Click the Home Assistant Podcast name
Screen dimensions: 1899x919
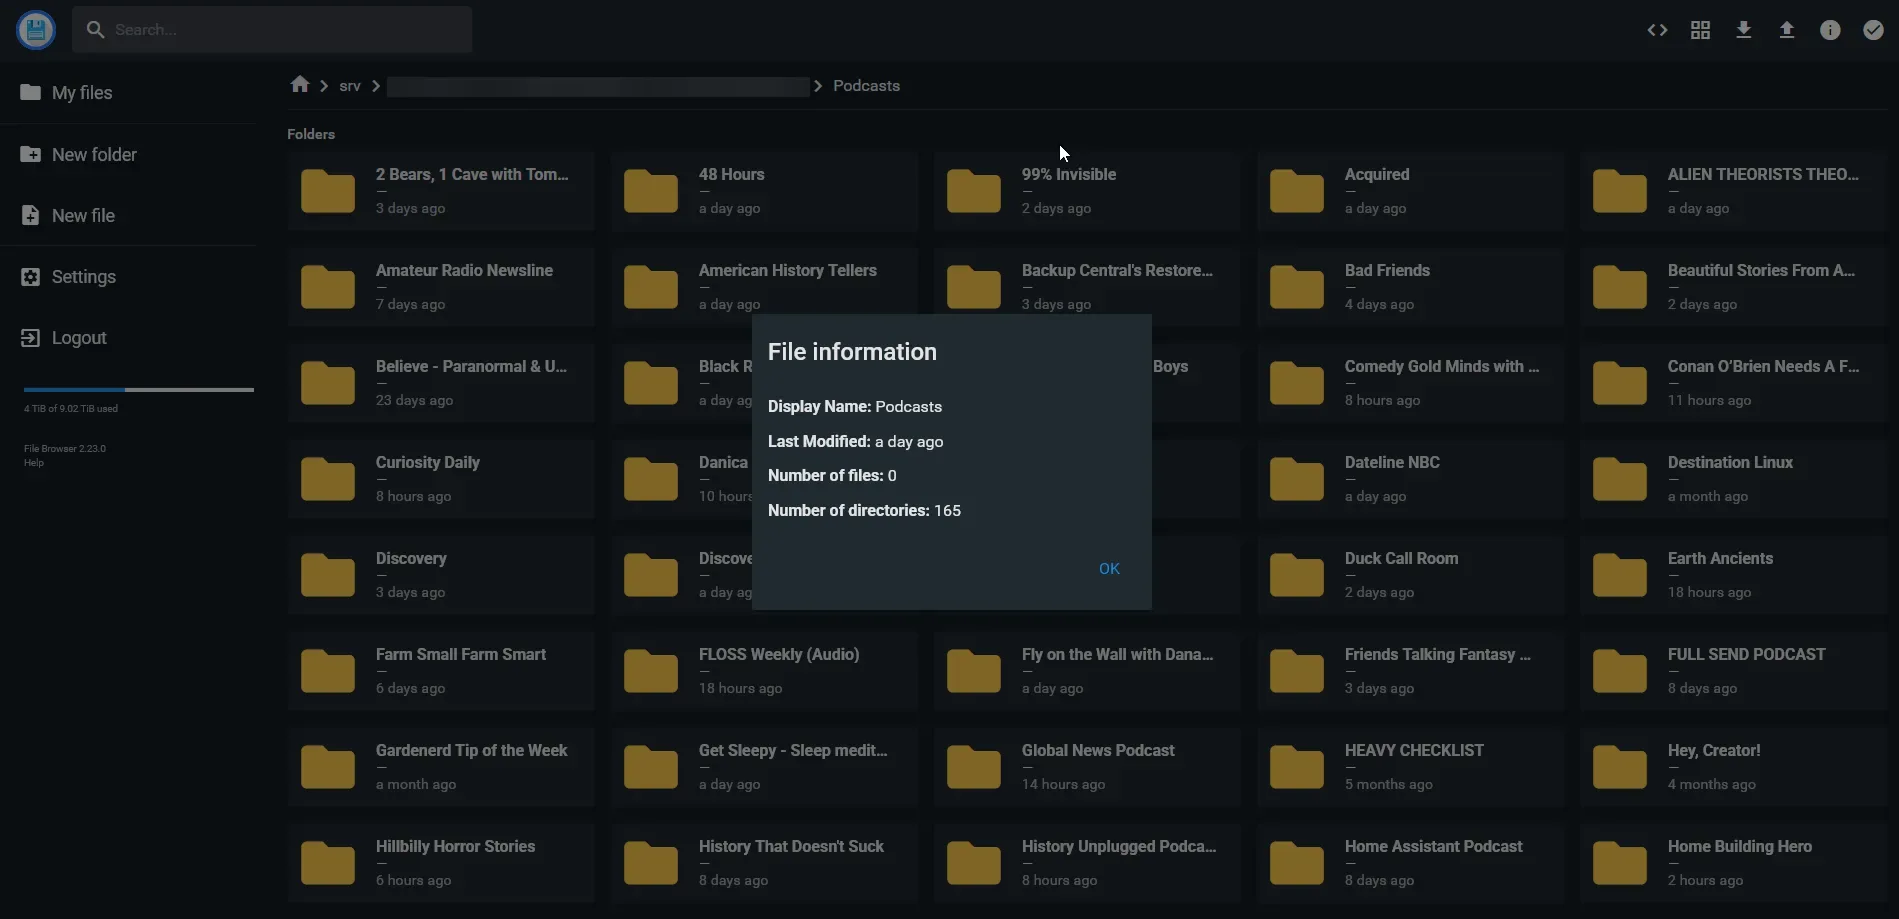click(1433, 847)
